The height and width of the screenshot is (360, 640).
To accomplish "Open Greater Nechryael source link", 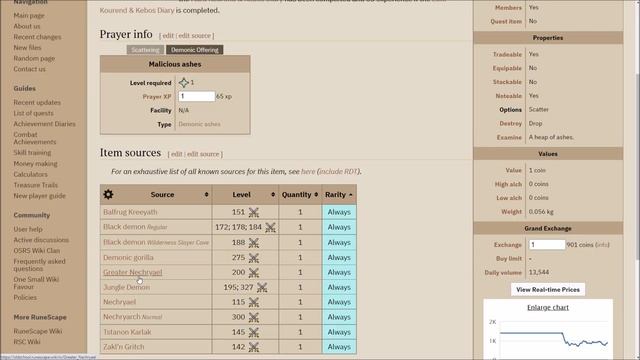I will (x=133, y=272).
